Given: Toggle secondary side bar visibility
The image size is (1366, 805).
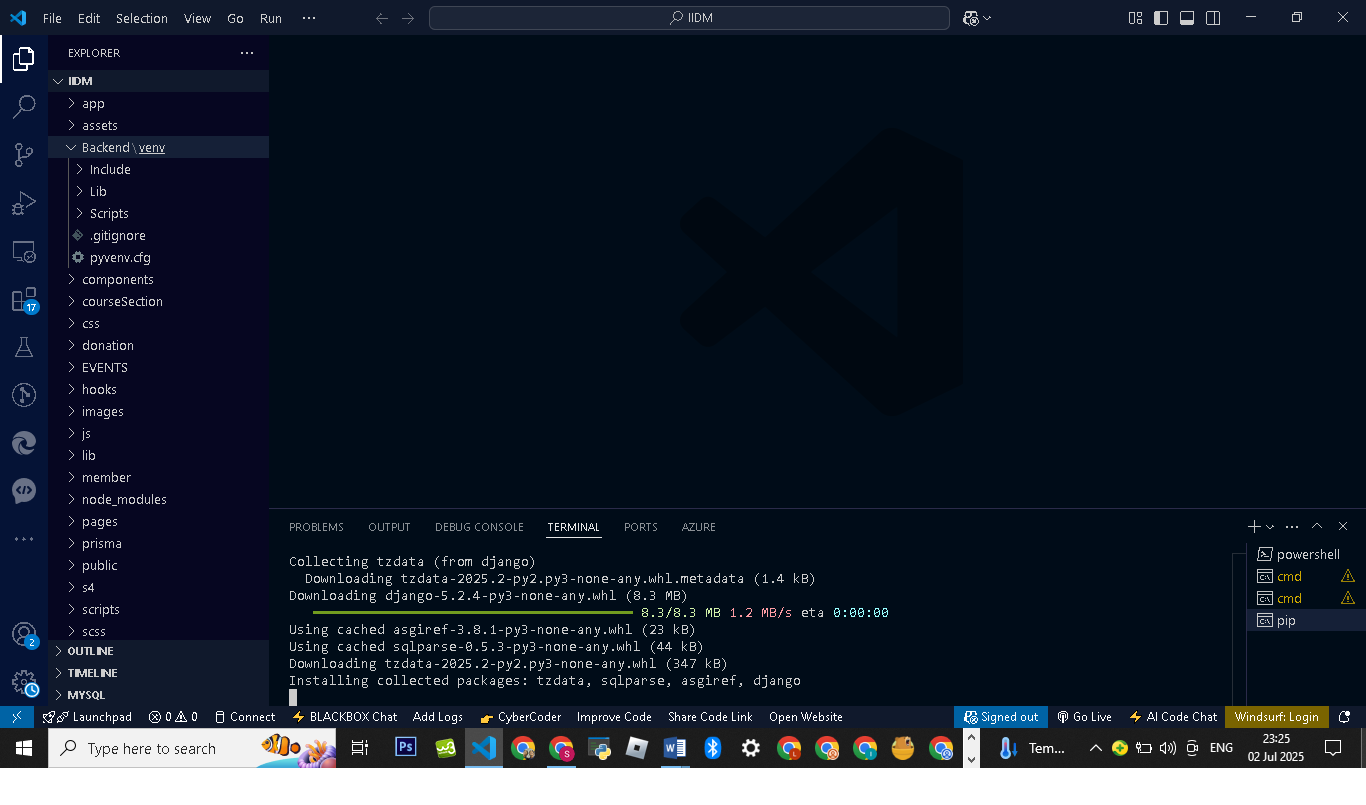Looking at the screenshot, I should pos(1213,18).
